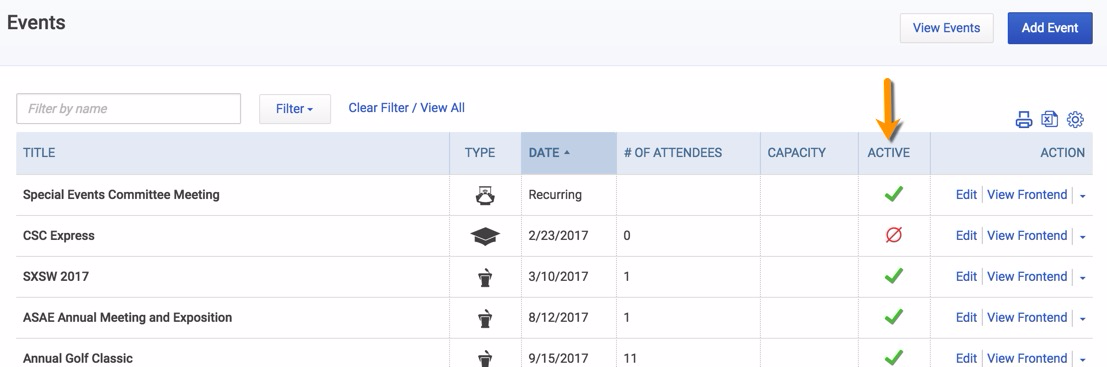1107x367 pixels.
Task: Click the meeting type icon for Special Events Committee
Action: tap(485, 195)
